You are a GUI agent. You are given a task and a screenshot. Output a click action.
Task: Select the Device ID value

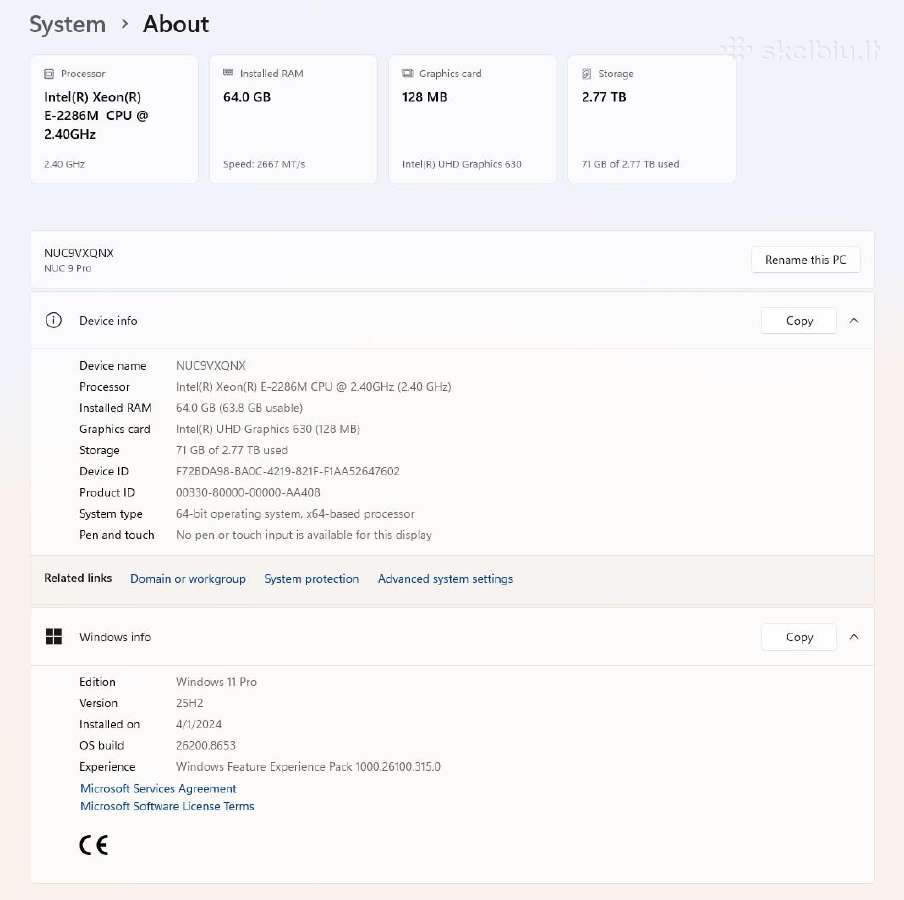click(288, 472)
